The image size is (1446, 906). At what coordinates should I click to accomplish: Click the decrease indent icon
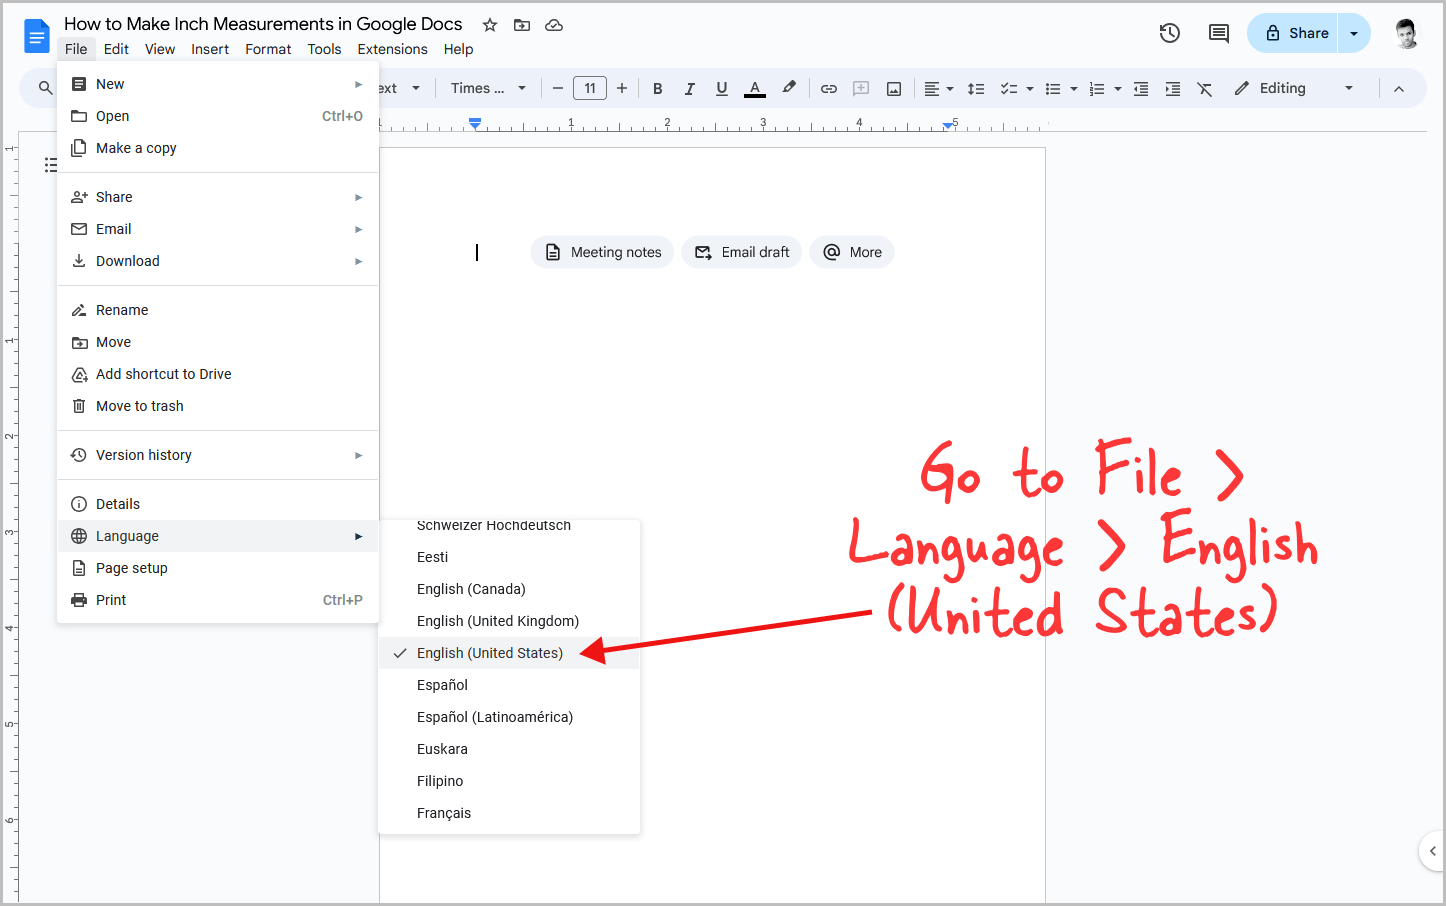(x=1141, y=88)
